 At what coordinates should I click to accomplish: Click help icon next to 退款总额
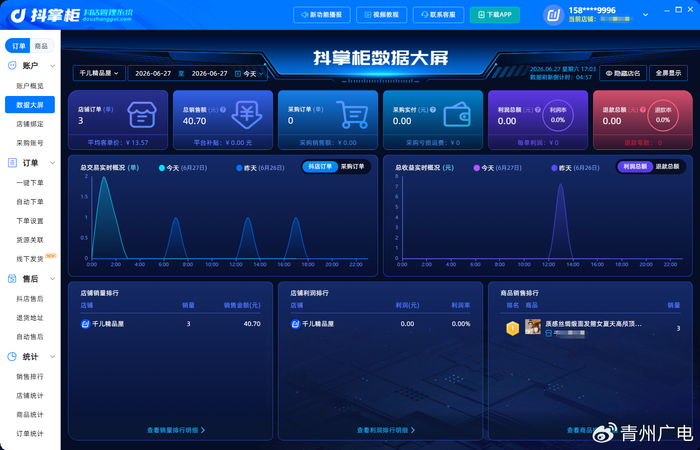[642, 109]
